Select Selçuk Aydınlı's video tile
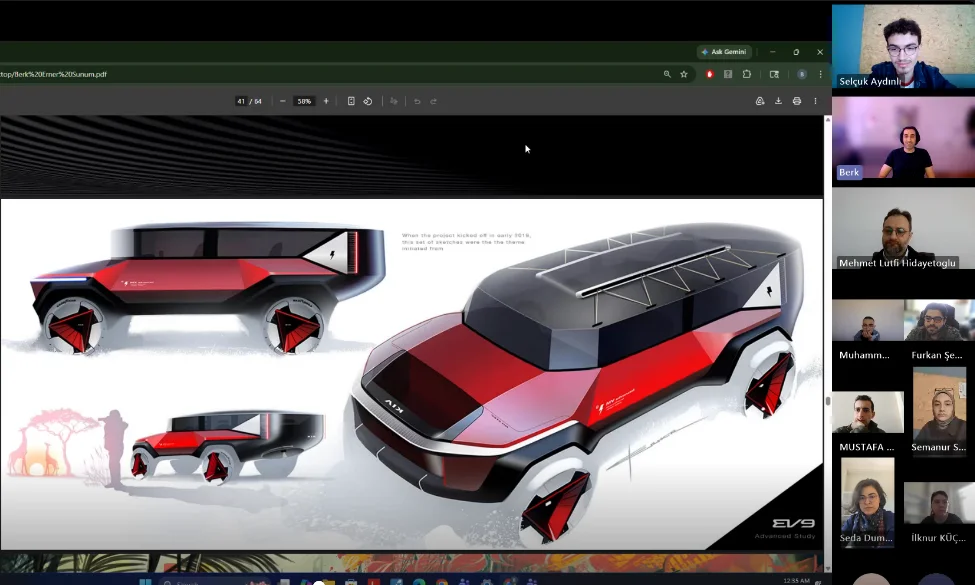Image resolution: width=975 pixels, height=585 pixels. [x=903, y=47]
